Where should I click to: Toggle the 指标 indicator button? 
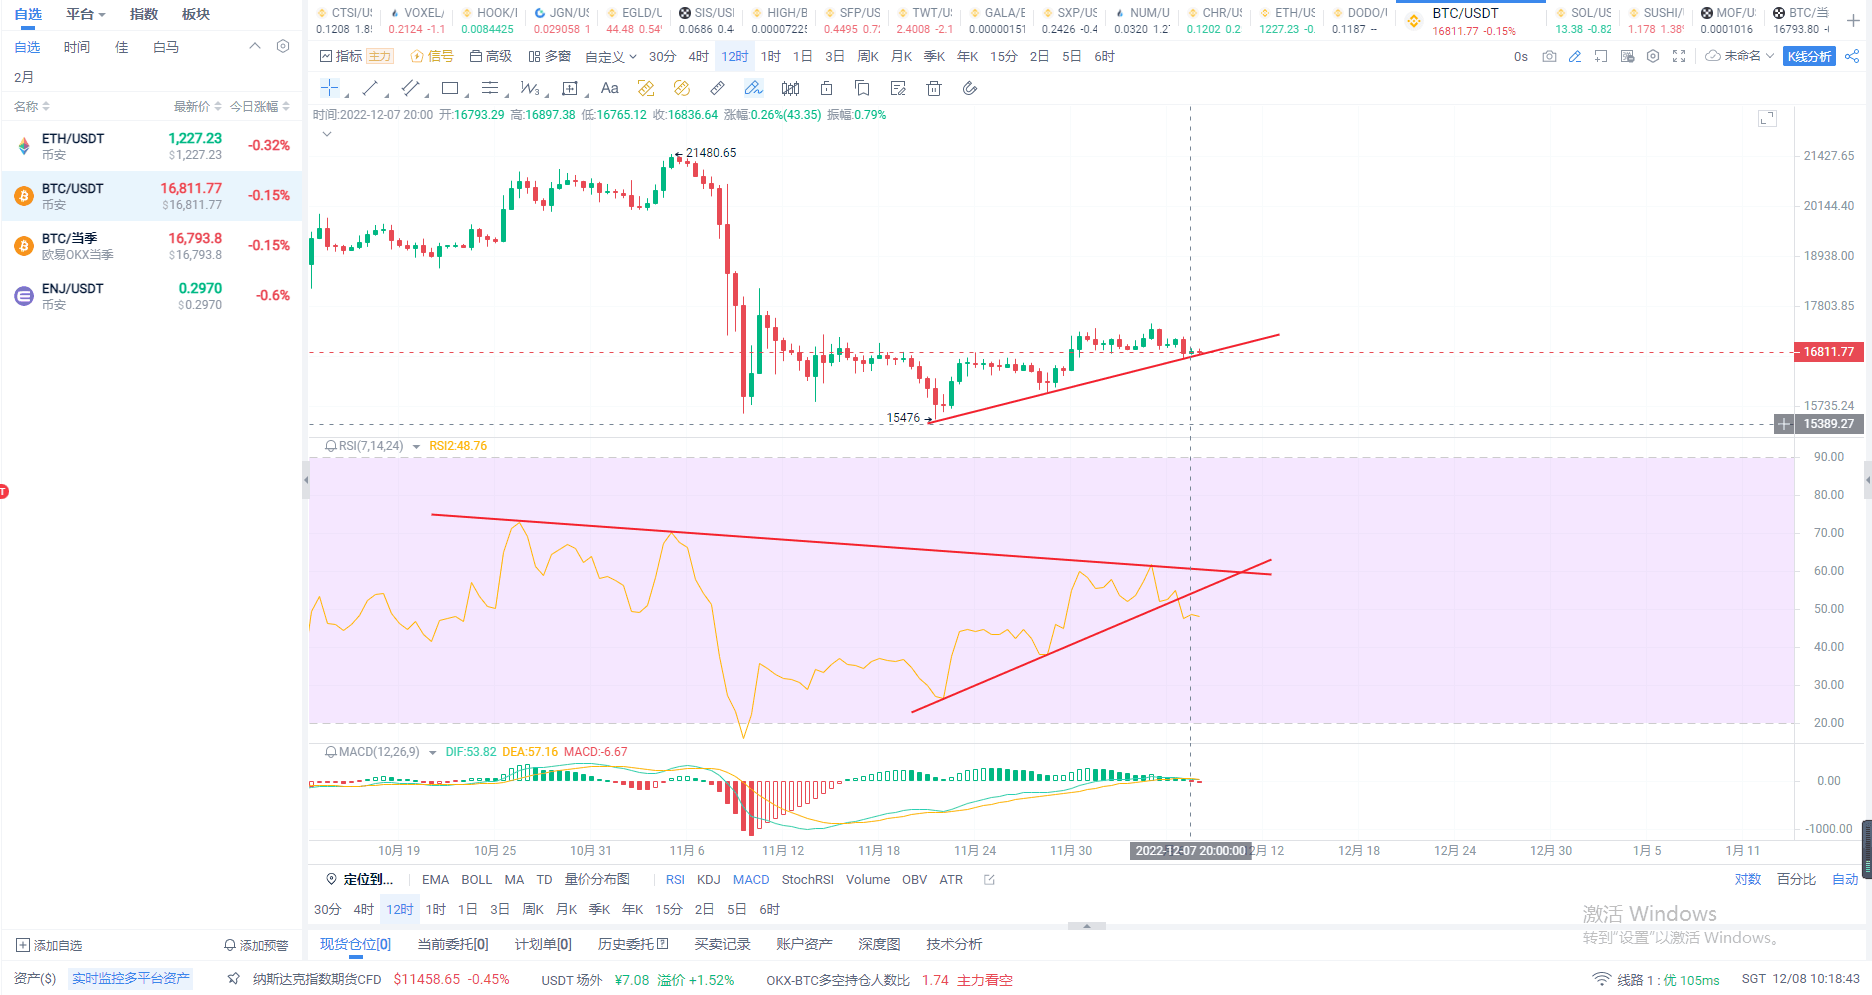coord(340,56)
